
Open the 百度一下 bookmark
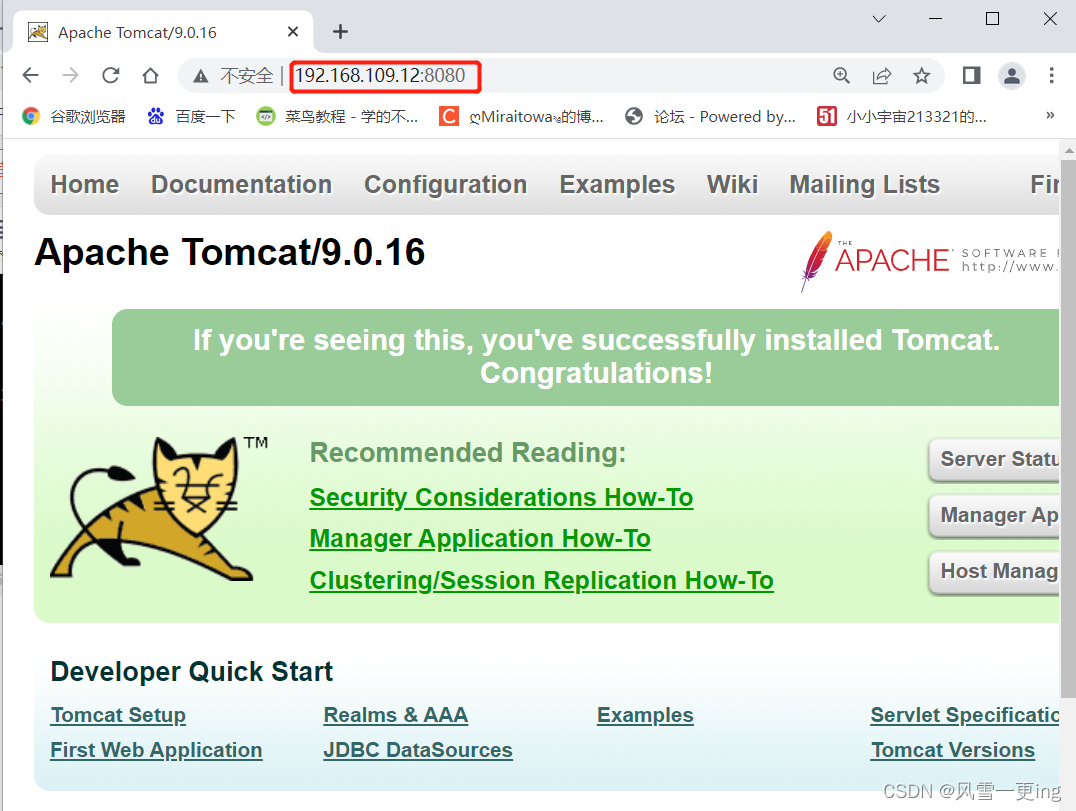pos(191,117)
